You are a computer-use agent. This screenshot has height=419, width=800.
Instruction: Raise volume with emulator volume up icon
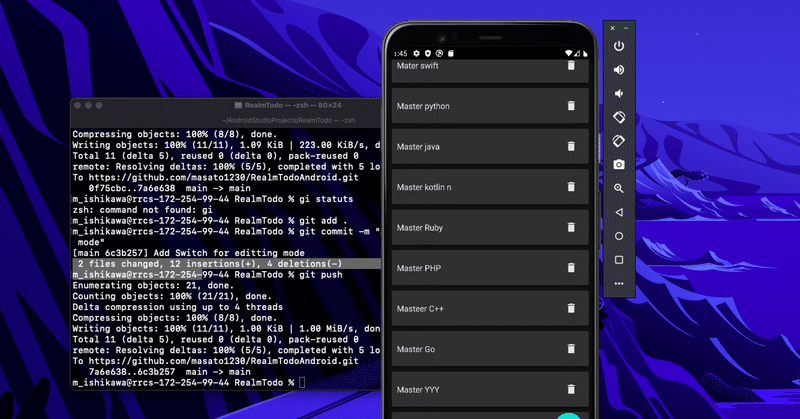coord(619,70)
